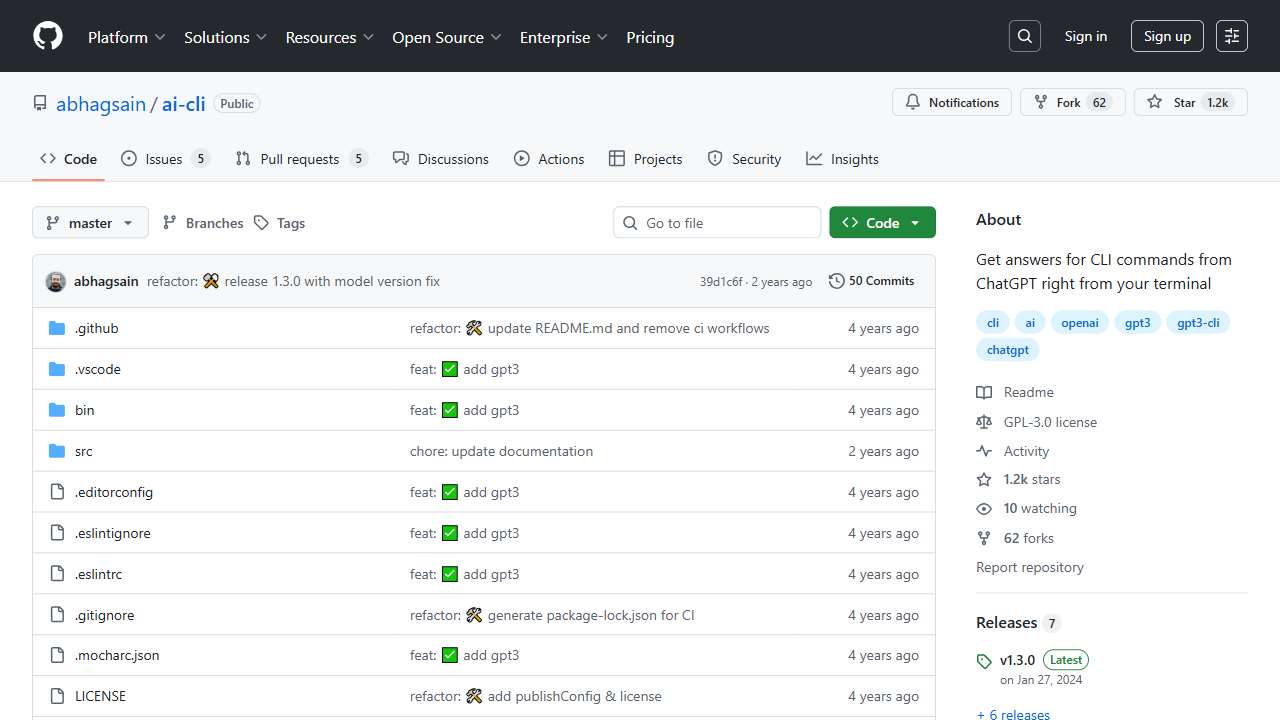
Task: Open the 50 Commits history
Action: click(x=871, y=281)
